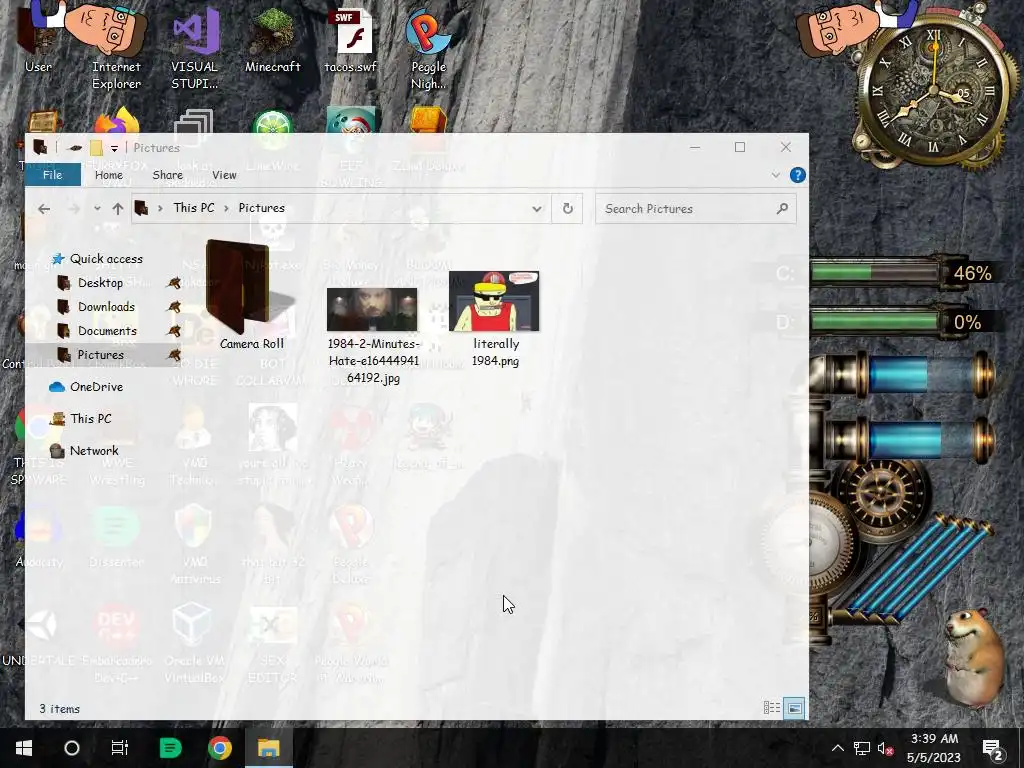Open the Windows Start menu
1024x768 pixels.
pyautogui.click(x=24, y=748)
